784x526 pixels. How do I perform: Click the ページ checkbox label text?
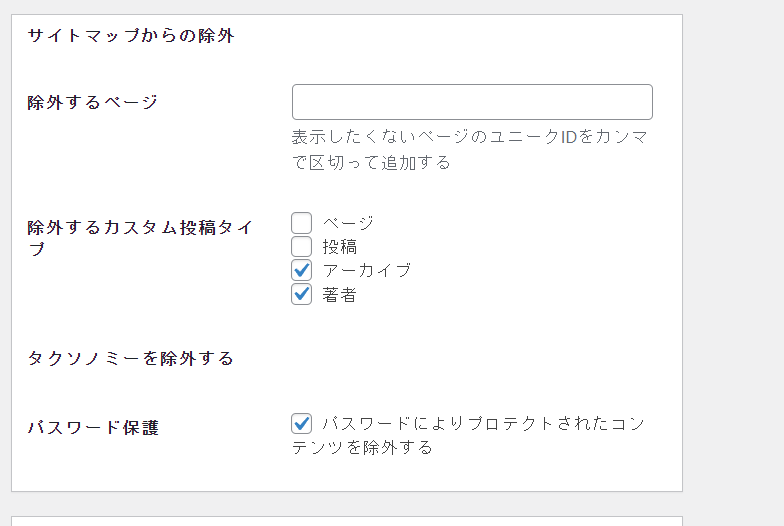point(348,223)
